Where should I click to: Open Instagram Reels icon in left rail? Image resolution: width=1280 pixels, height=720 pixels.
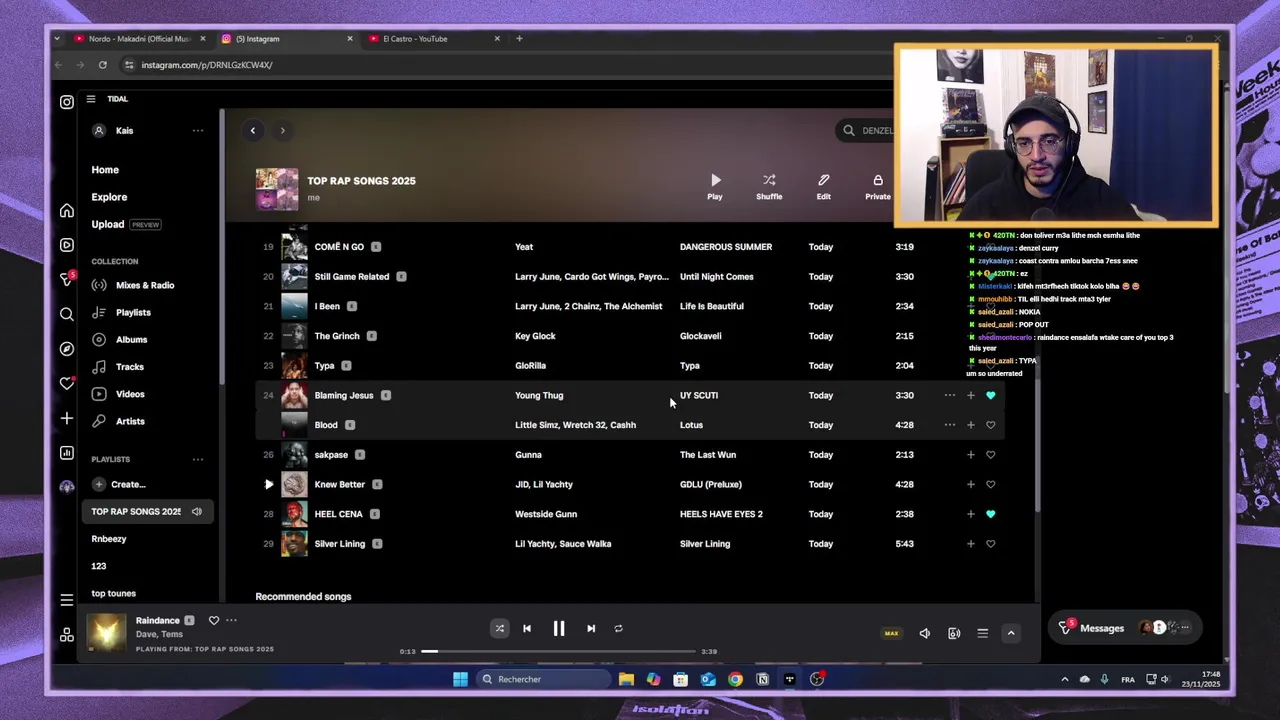67,245
